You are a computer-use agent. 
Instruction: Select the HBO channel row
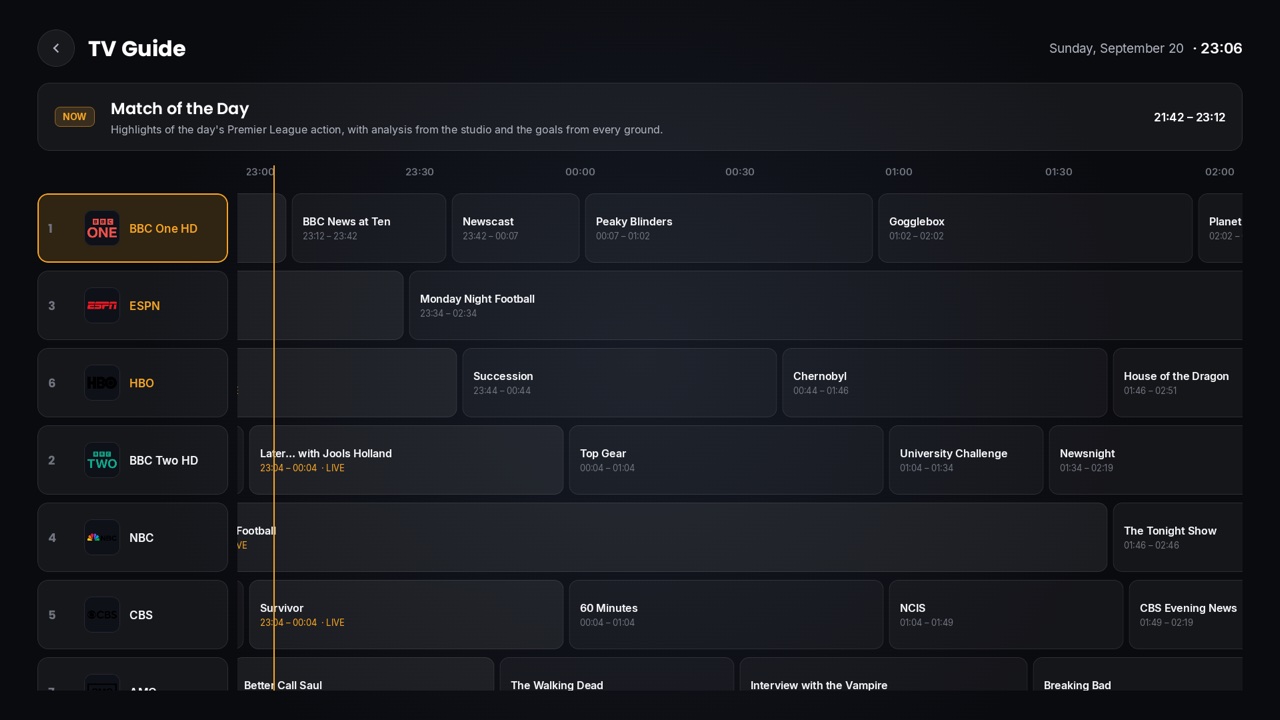pyautogui.click(x=133, y=383)
